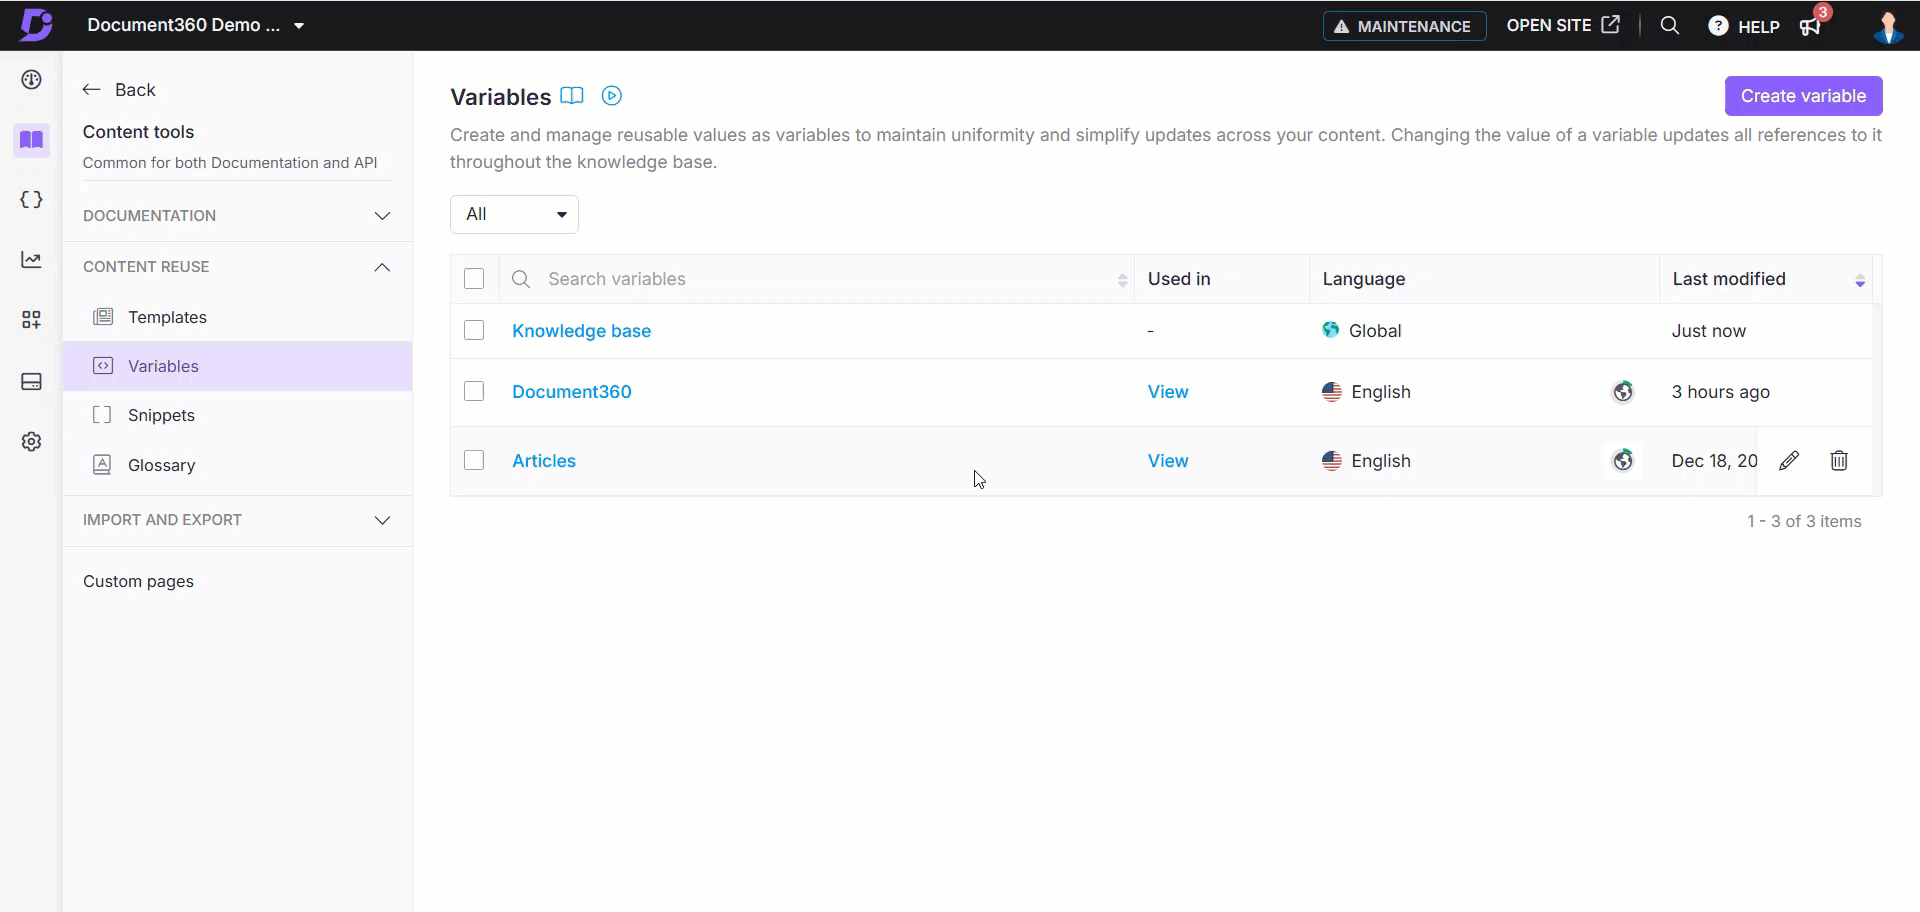Play the Variables tutorial video icon
The height and width of the screenshot is (912, 1920).
pyautogui.click(x=612, y=96)
